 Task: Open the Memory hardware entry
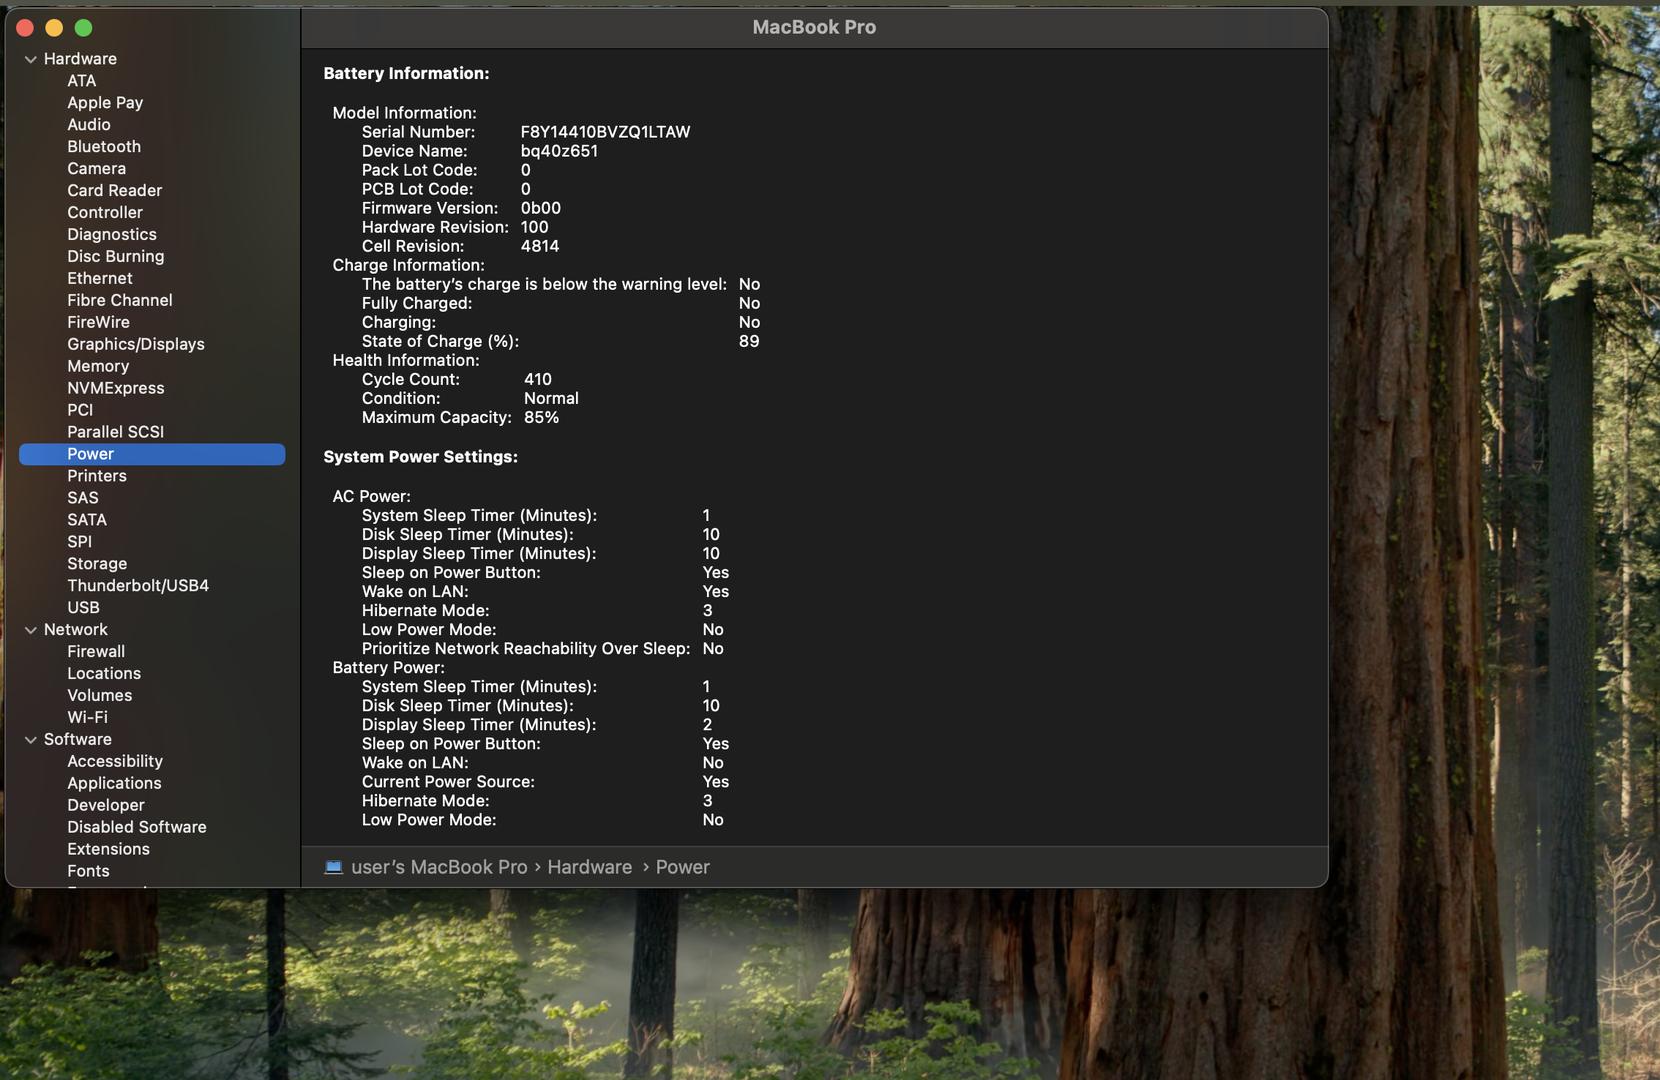[98, 367]
